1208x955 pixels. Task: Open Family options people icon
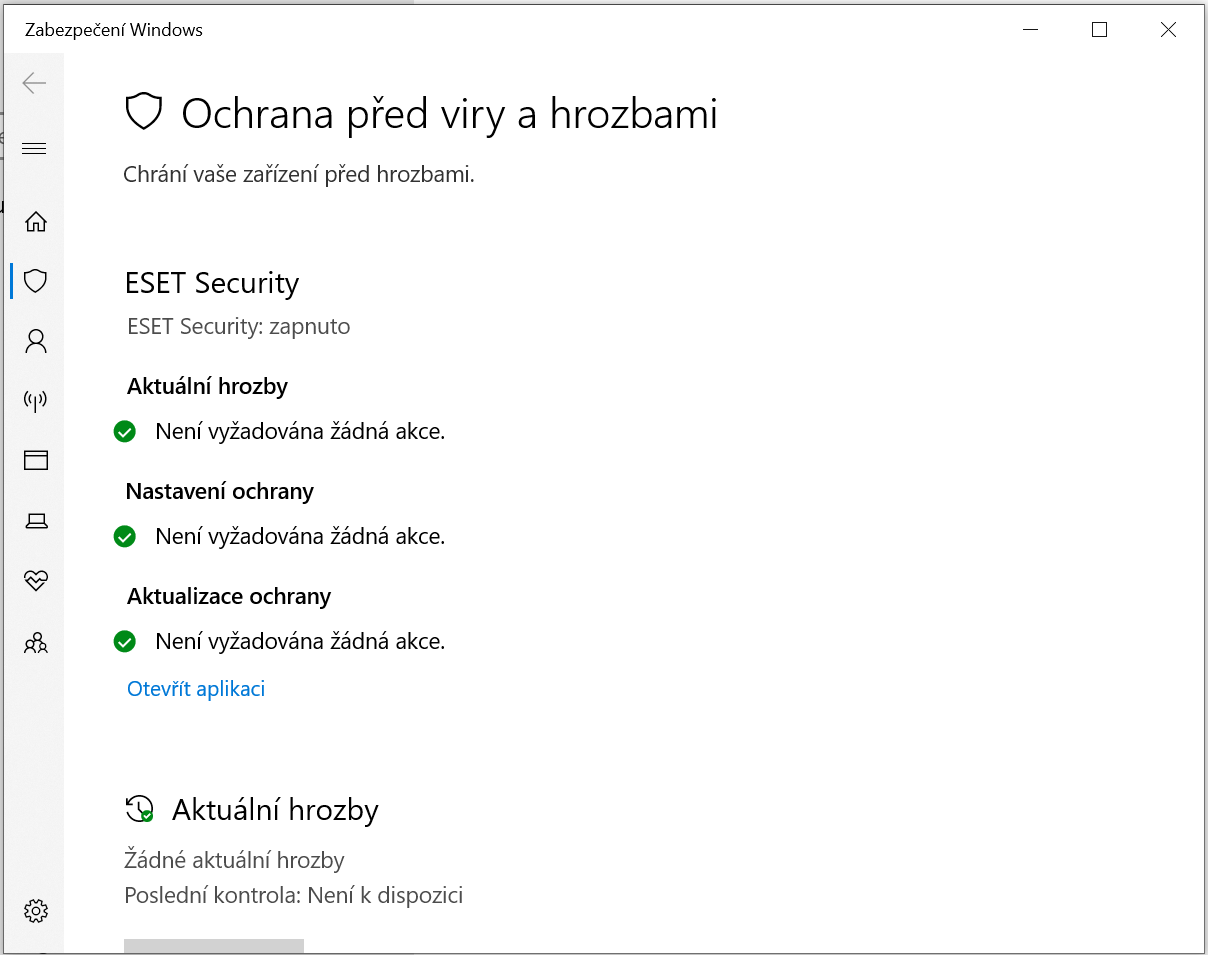(x=36, y=642)
